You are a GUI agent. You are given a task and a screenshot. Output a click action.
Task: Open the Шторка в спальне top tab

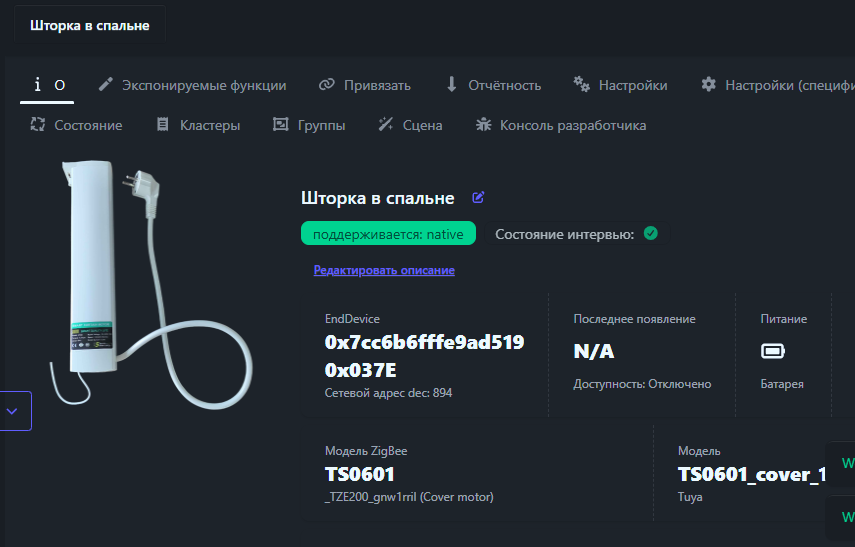(x=89, y=25)
